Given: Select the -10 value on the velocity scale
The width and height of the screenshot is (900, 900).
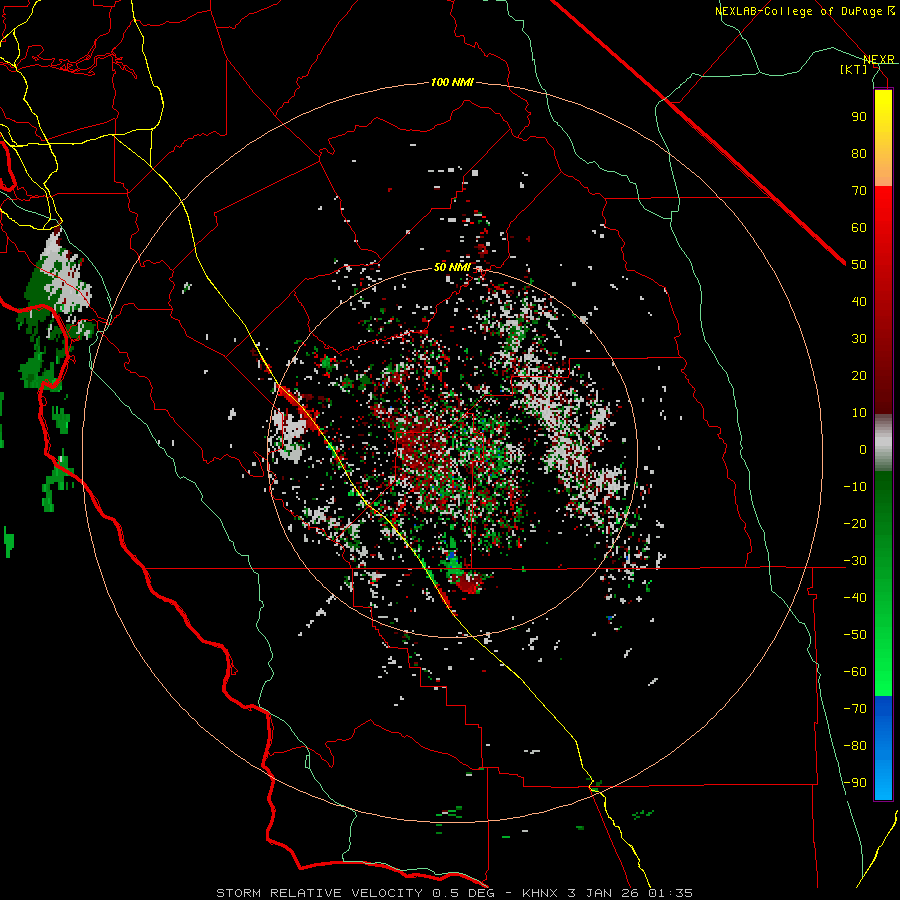Looking at the screenshot, I should [x=855, y=487].
